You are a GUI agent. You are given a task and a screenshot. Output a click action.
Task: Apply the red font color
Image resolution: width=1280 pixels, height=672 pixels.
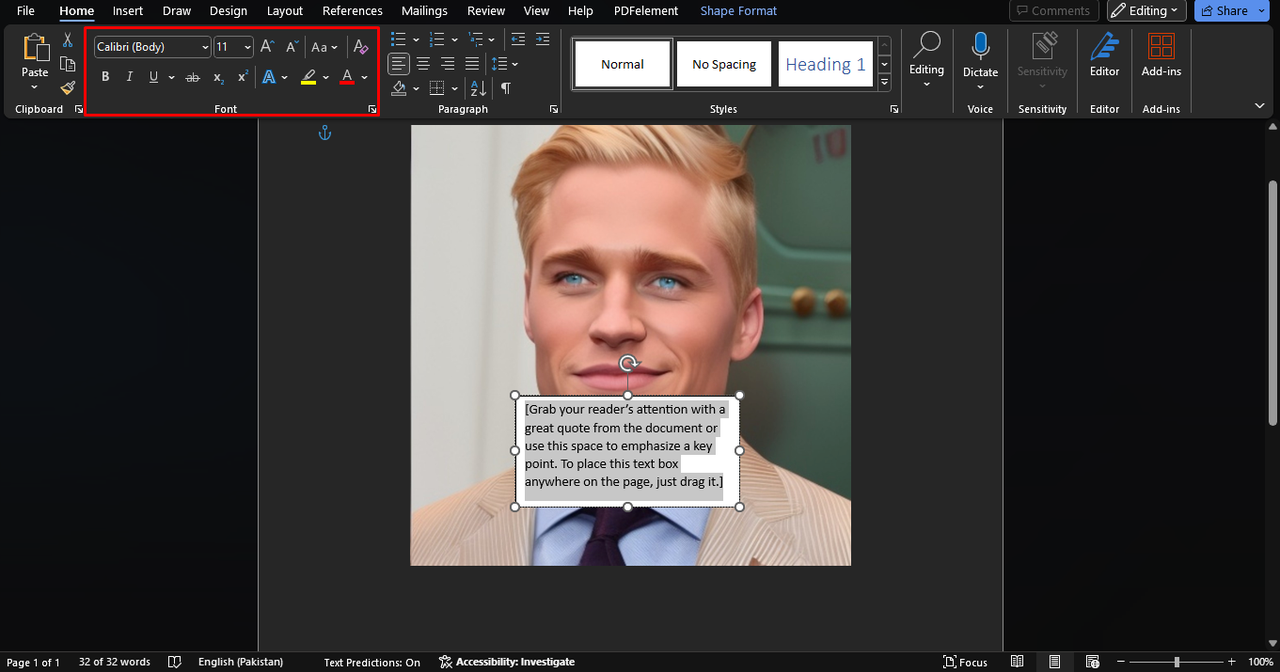pos(347,77)
